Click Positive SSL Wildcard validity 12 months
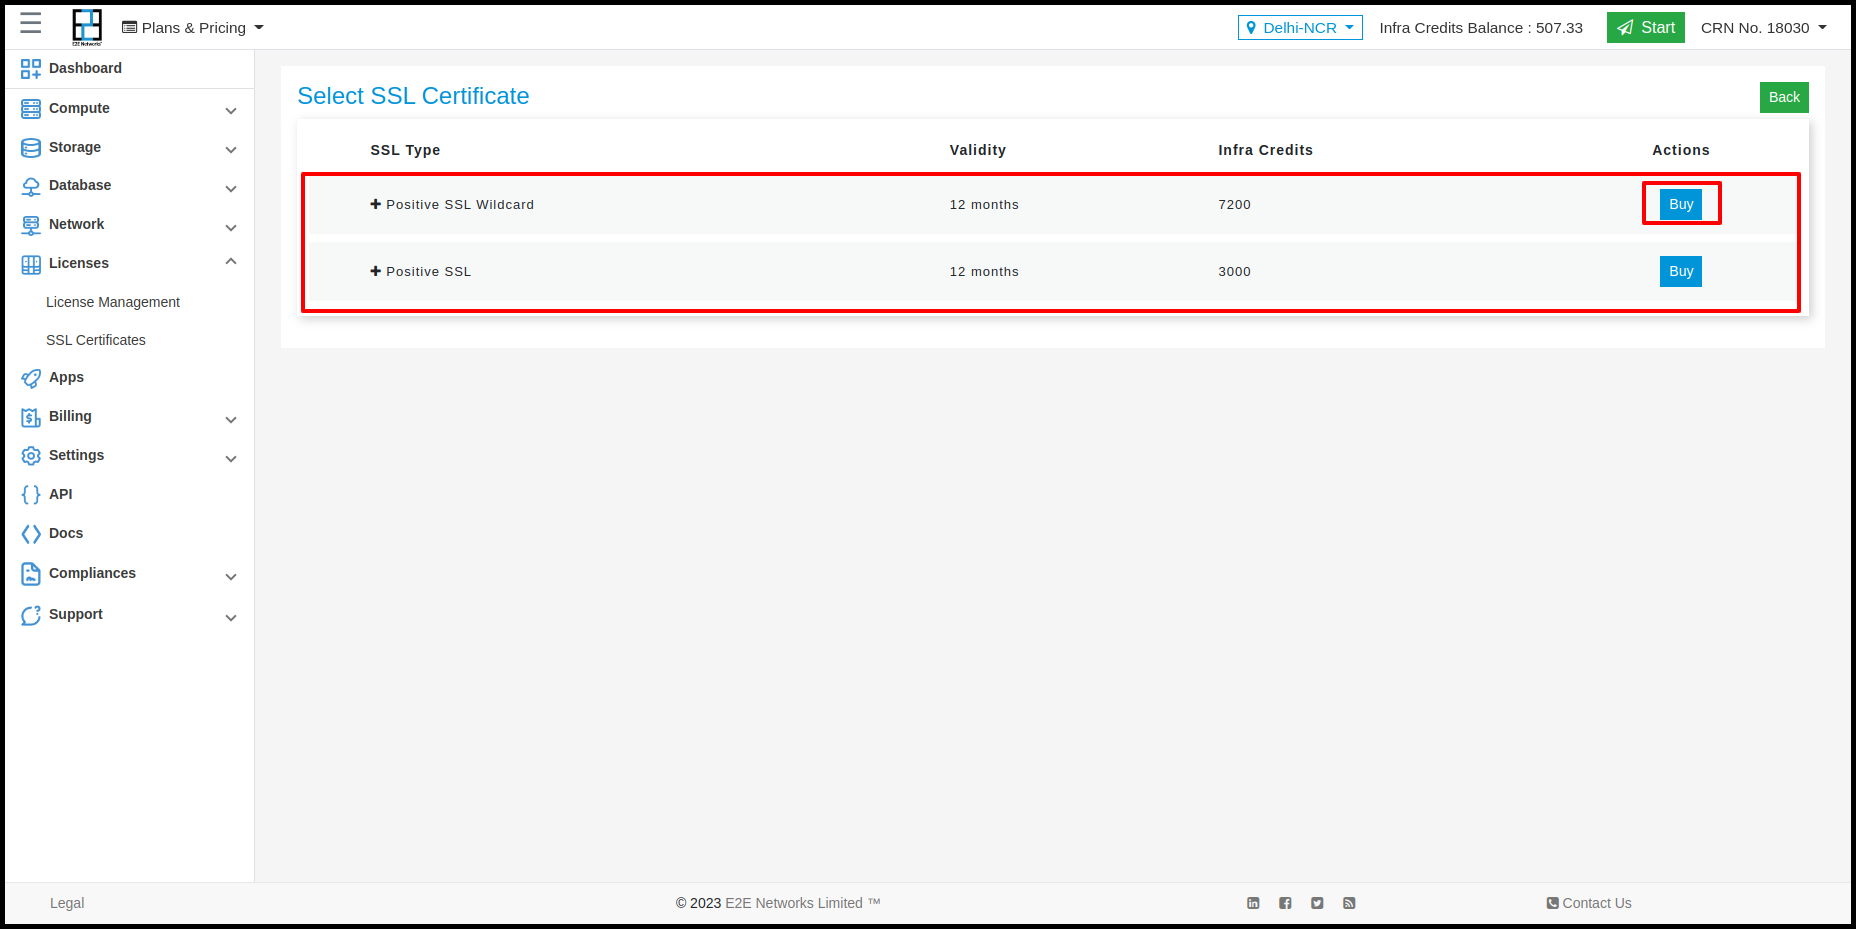This screenshot has width=1856, height=929. pyautogui.click(x=984, y=204)
